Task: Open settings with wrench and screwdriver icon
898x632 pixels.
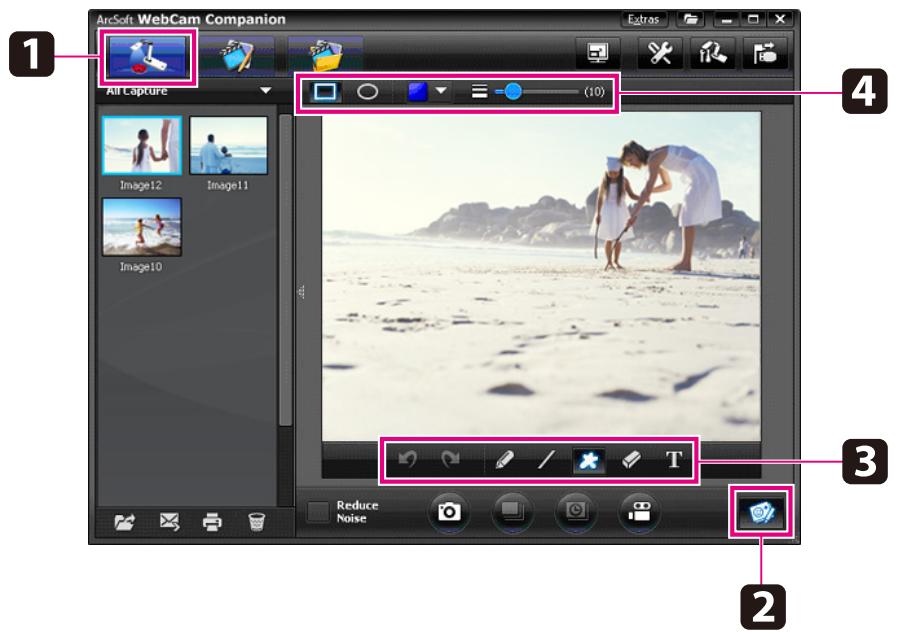Action: 660,54
